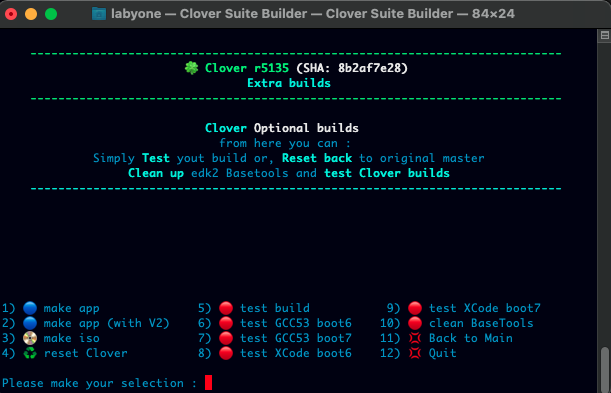
Task: Click 'test GCC53 boot6' text
Action: [x=296, y=323]
